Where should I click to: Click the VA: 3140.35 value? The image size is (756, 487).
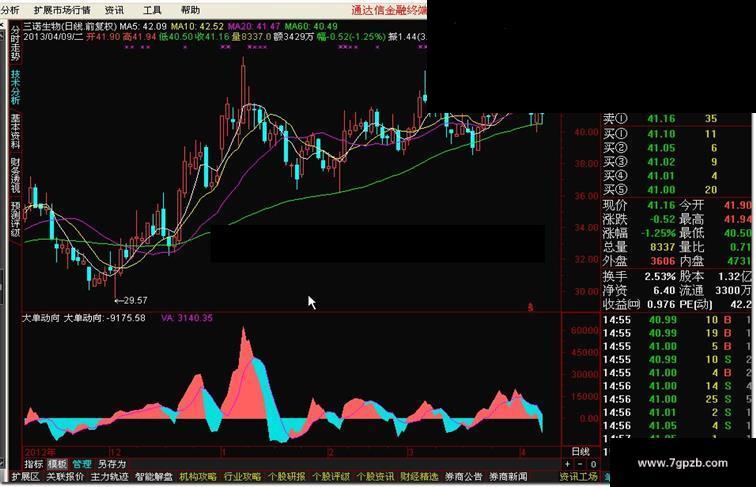click(187, 318)
